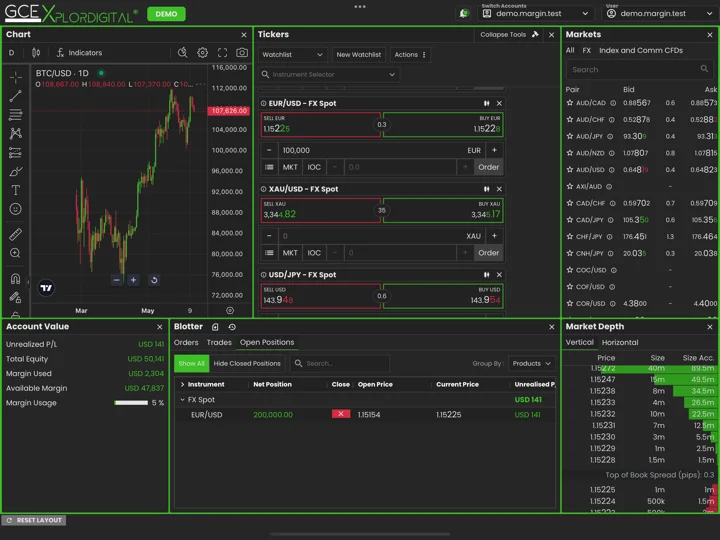Image resolution: width=720 pixels, height=540 pixels.
Task: Click BUY EUR price tile
Action: [443, 124]
